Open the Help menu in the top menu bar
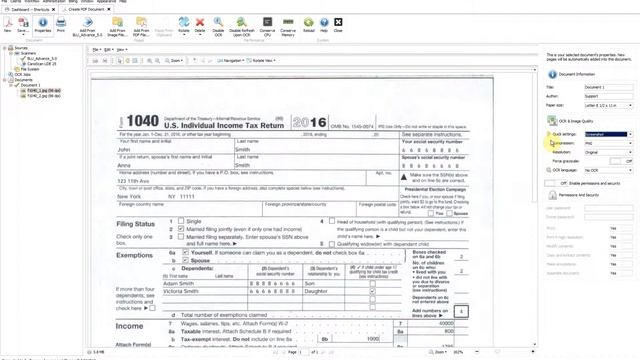 pyautogui.click(x=123, y=2)
